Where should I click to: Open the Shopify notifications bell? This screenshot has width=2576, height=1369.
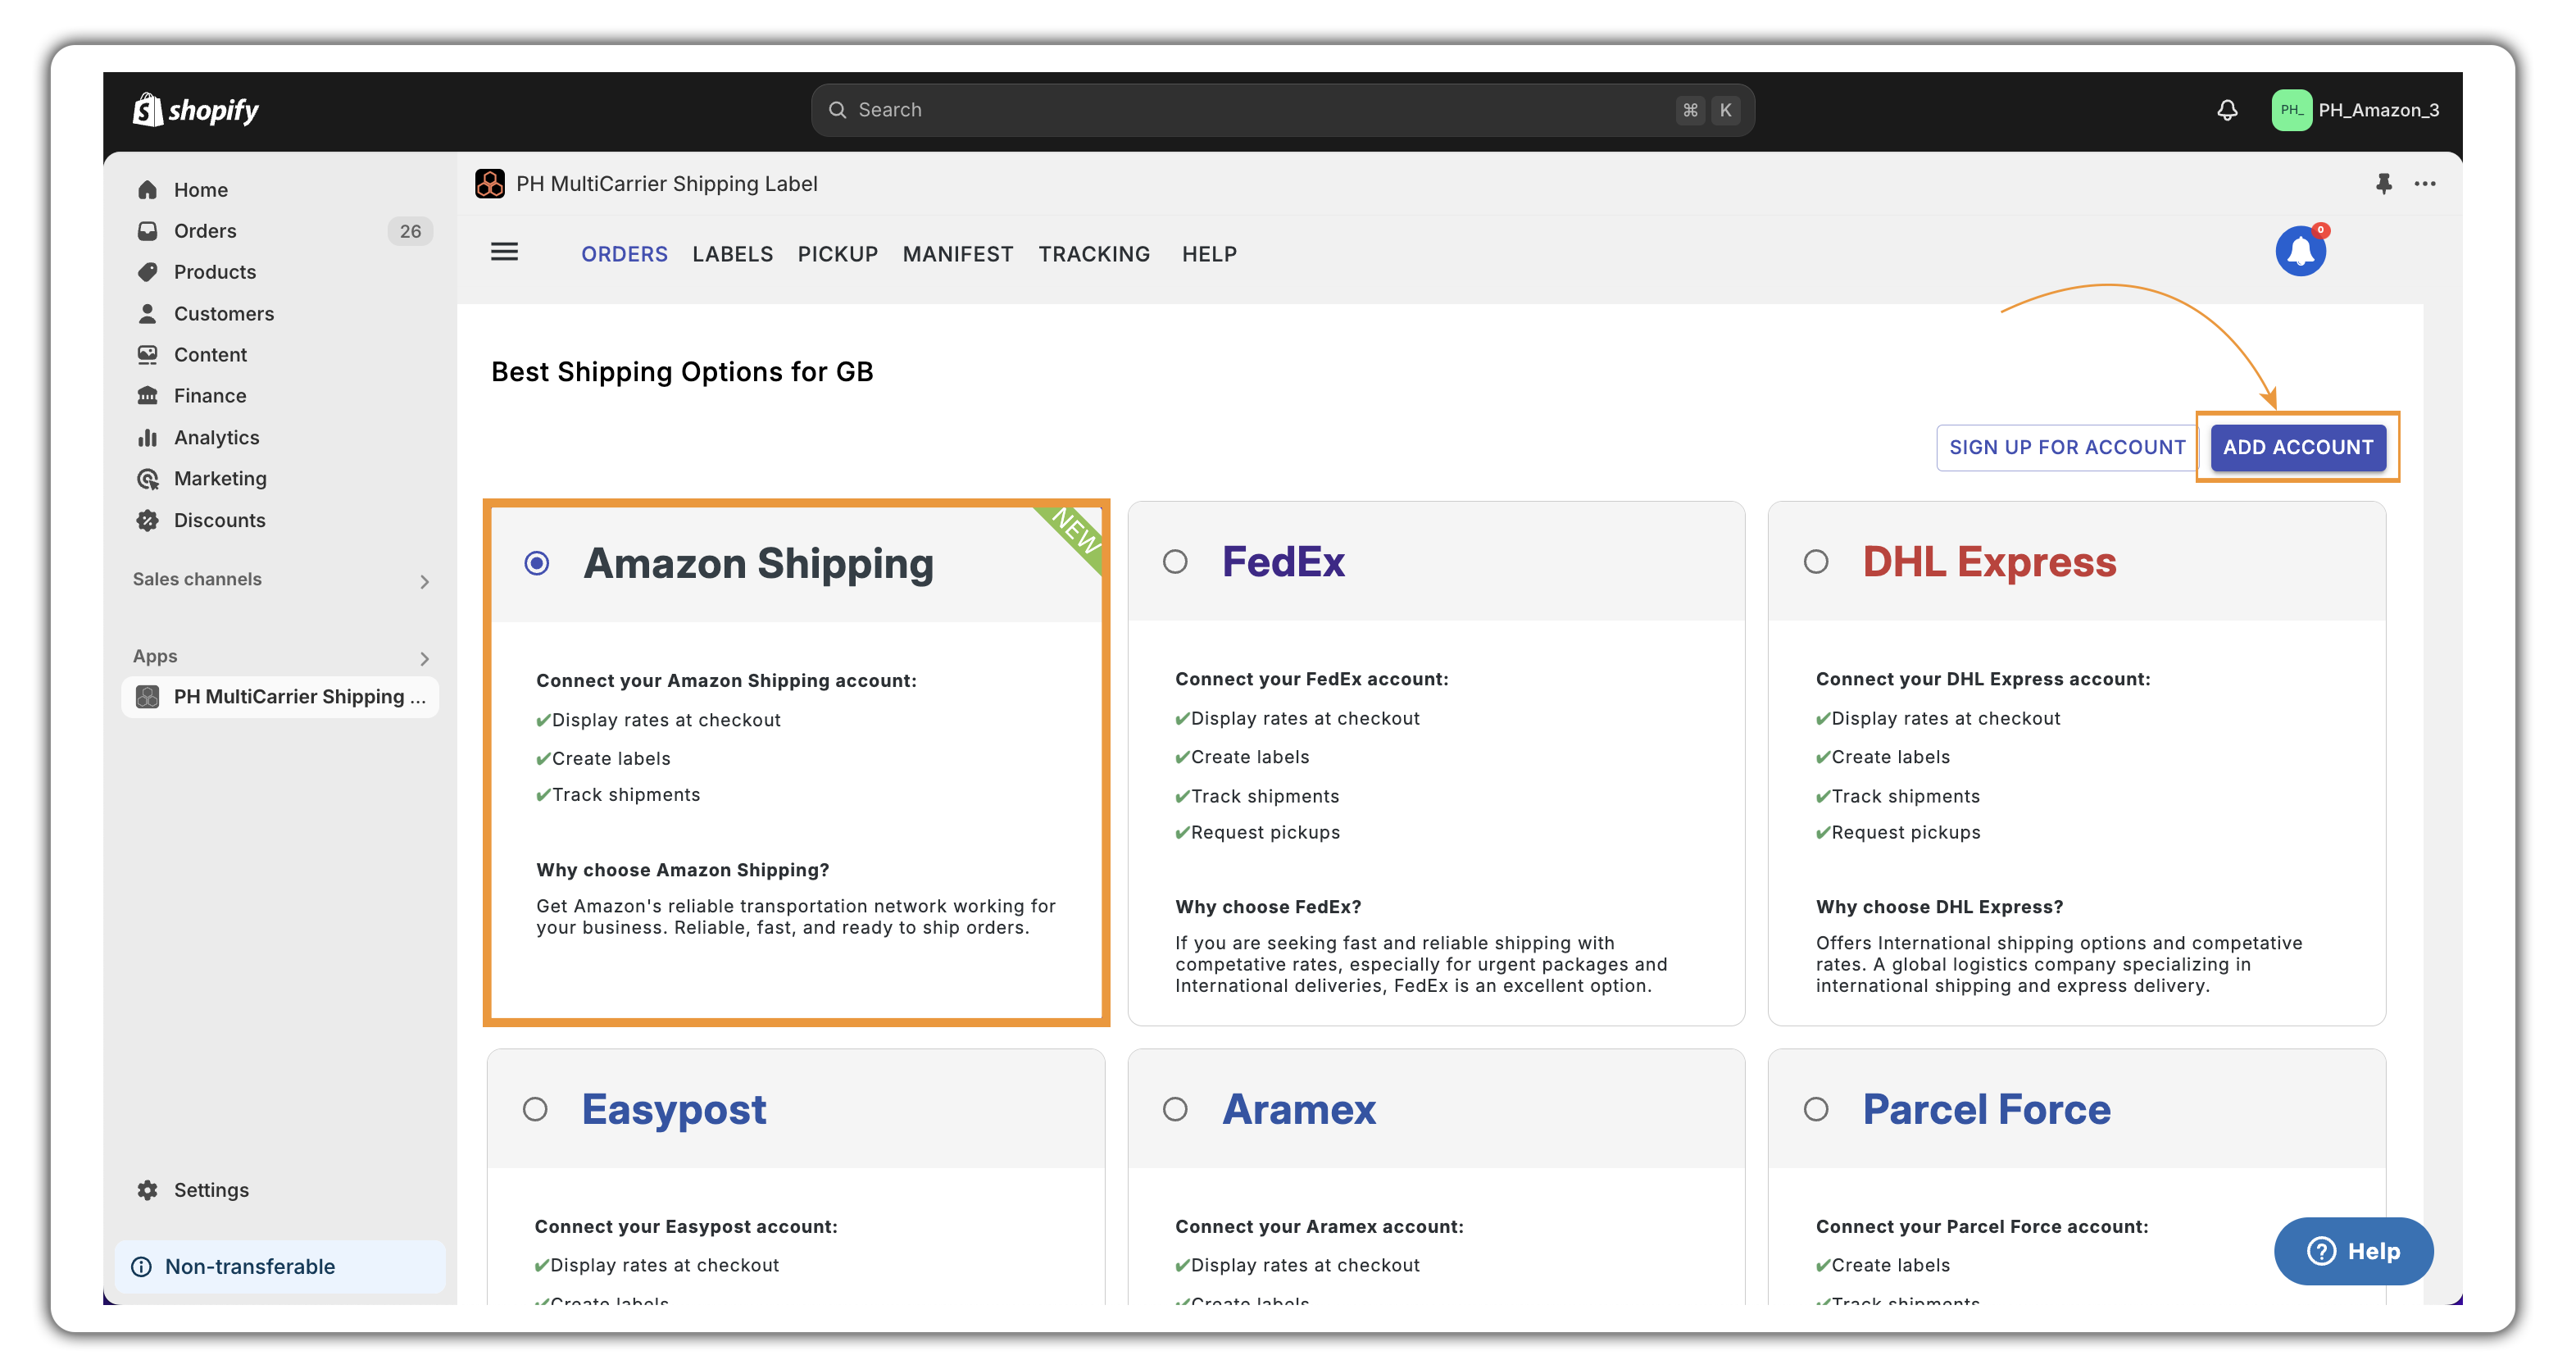[2227, 110]
